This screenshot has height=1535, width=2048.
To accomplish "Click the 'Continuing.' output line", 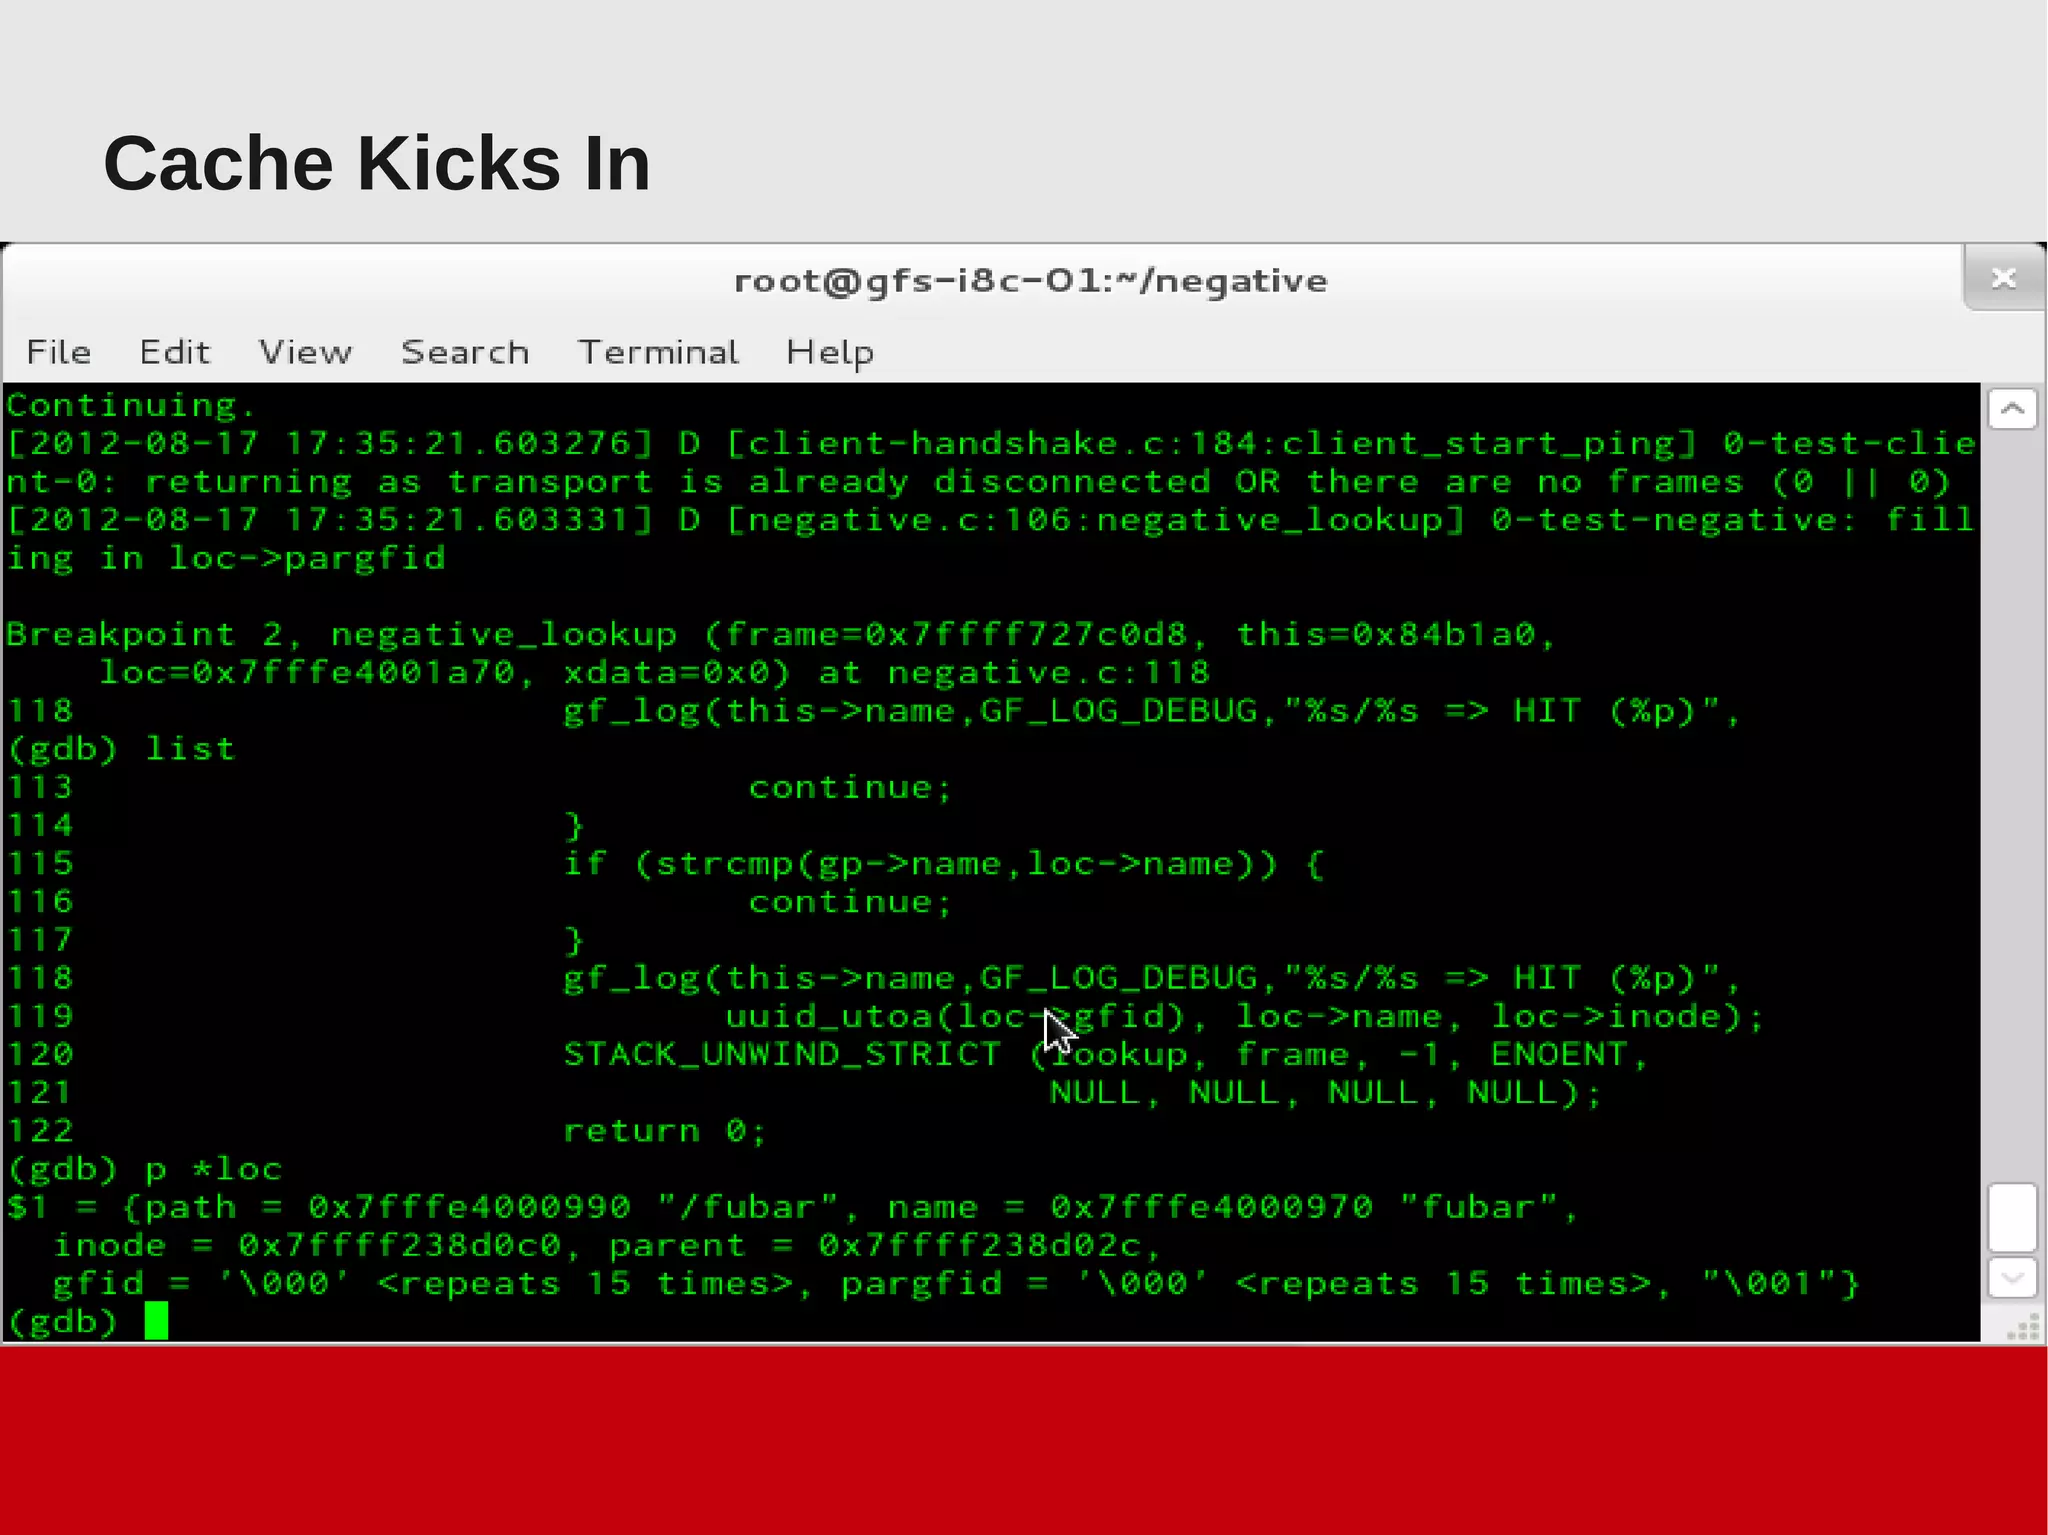I will click(131, 405).
